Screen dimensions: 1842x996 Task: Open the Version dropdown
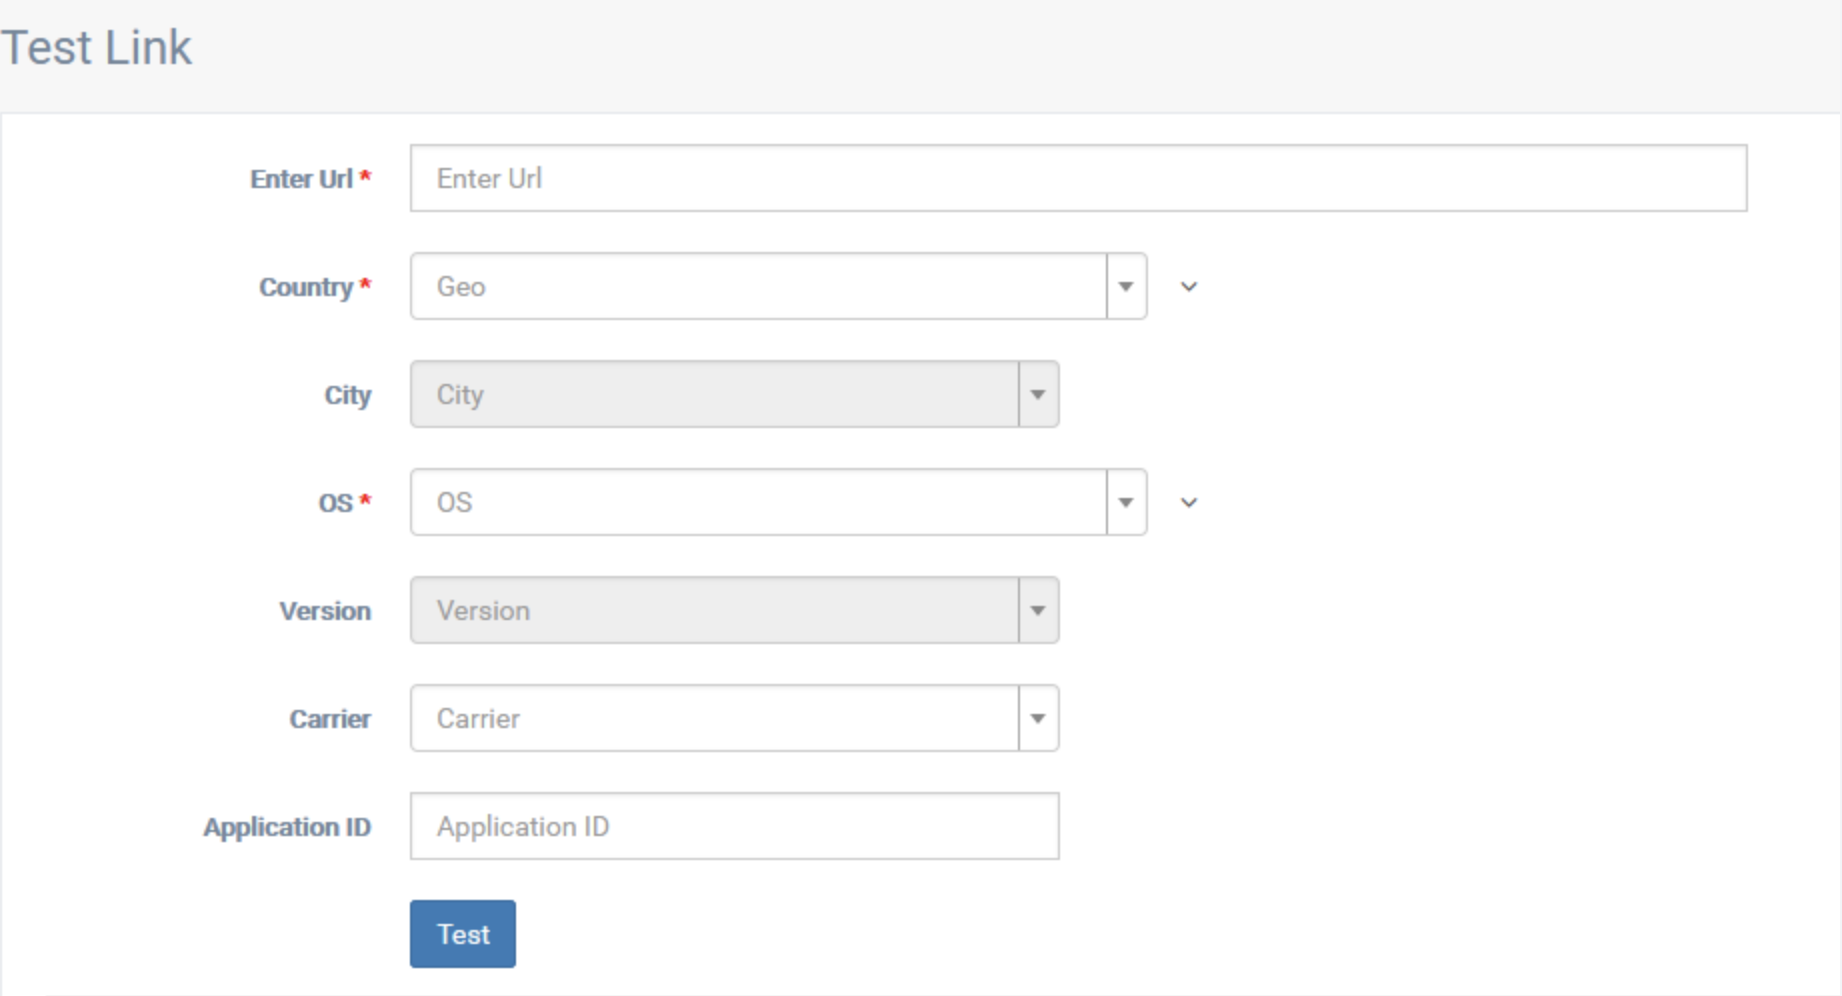click(720, 610)
